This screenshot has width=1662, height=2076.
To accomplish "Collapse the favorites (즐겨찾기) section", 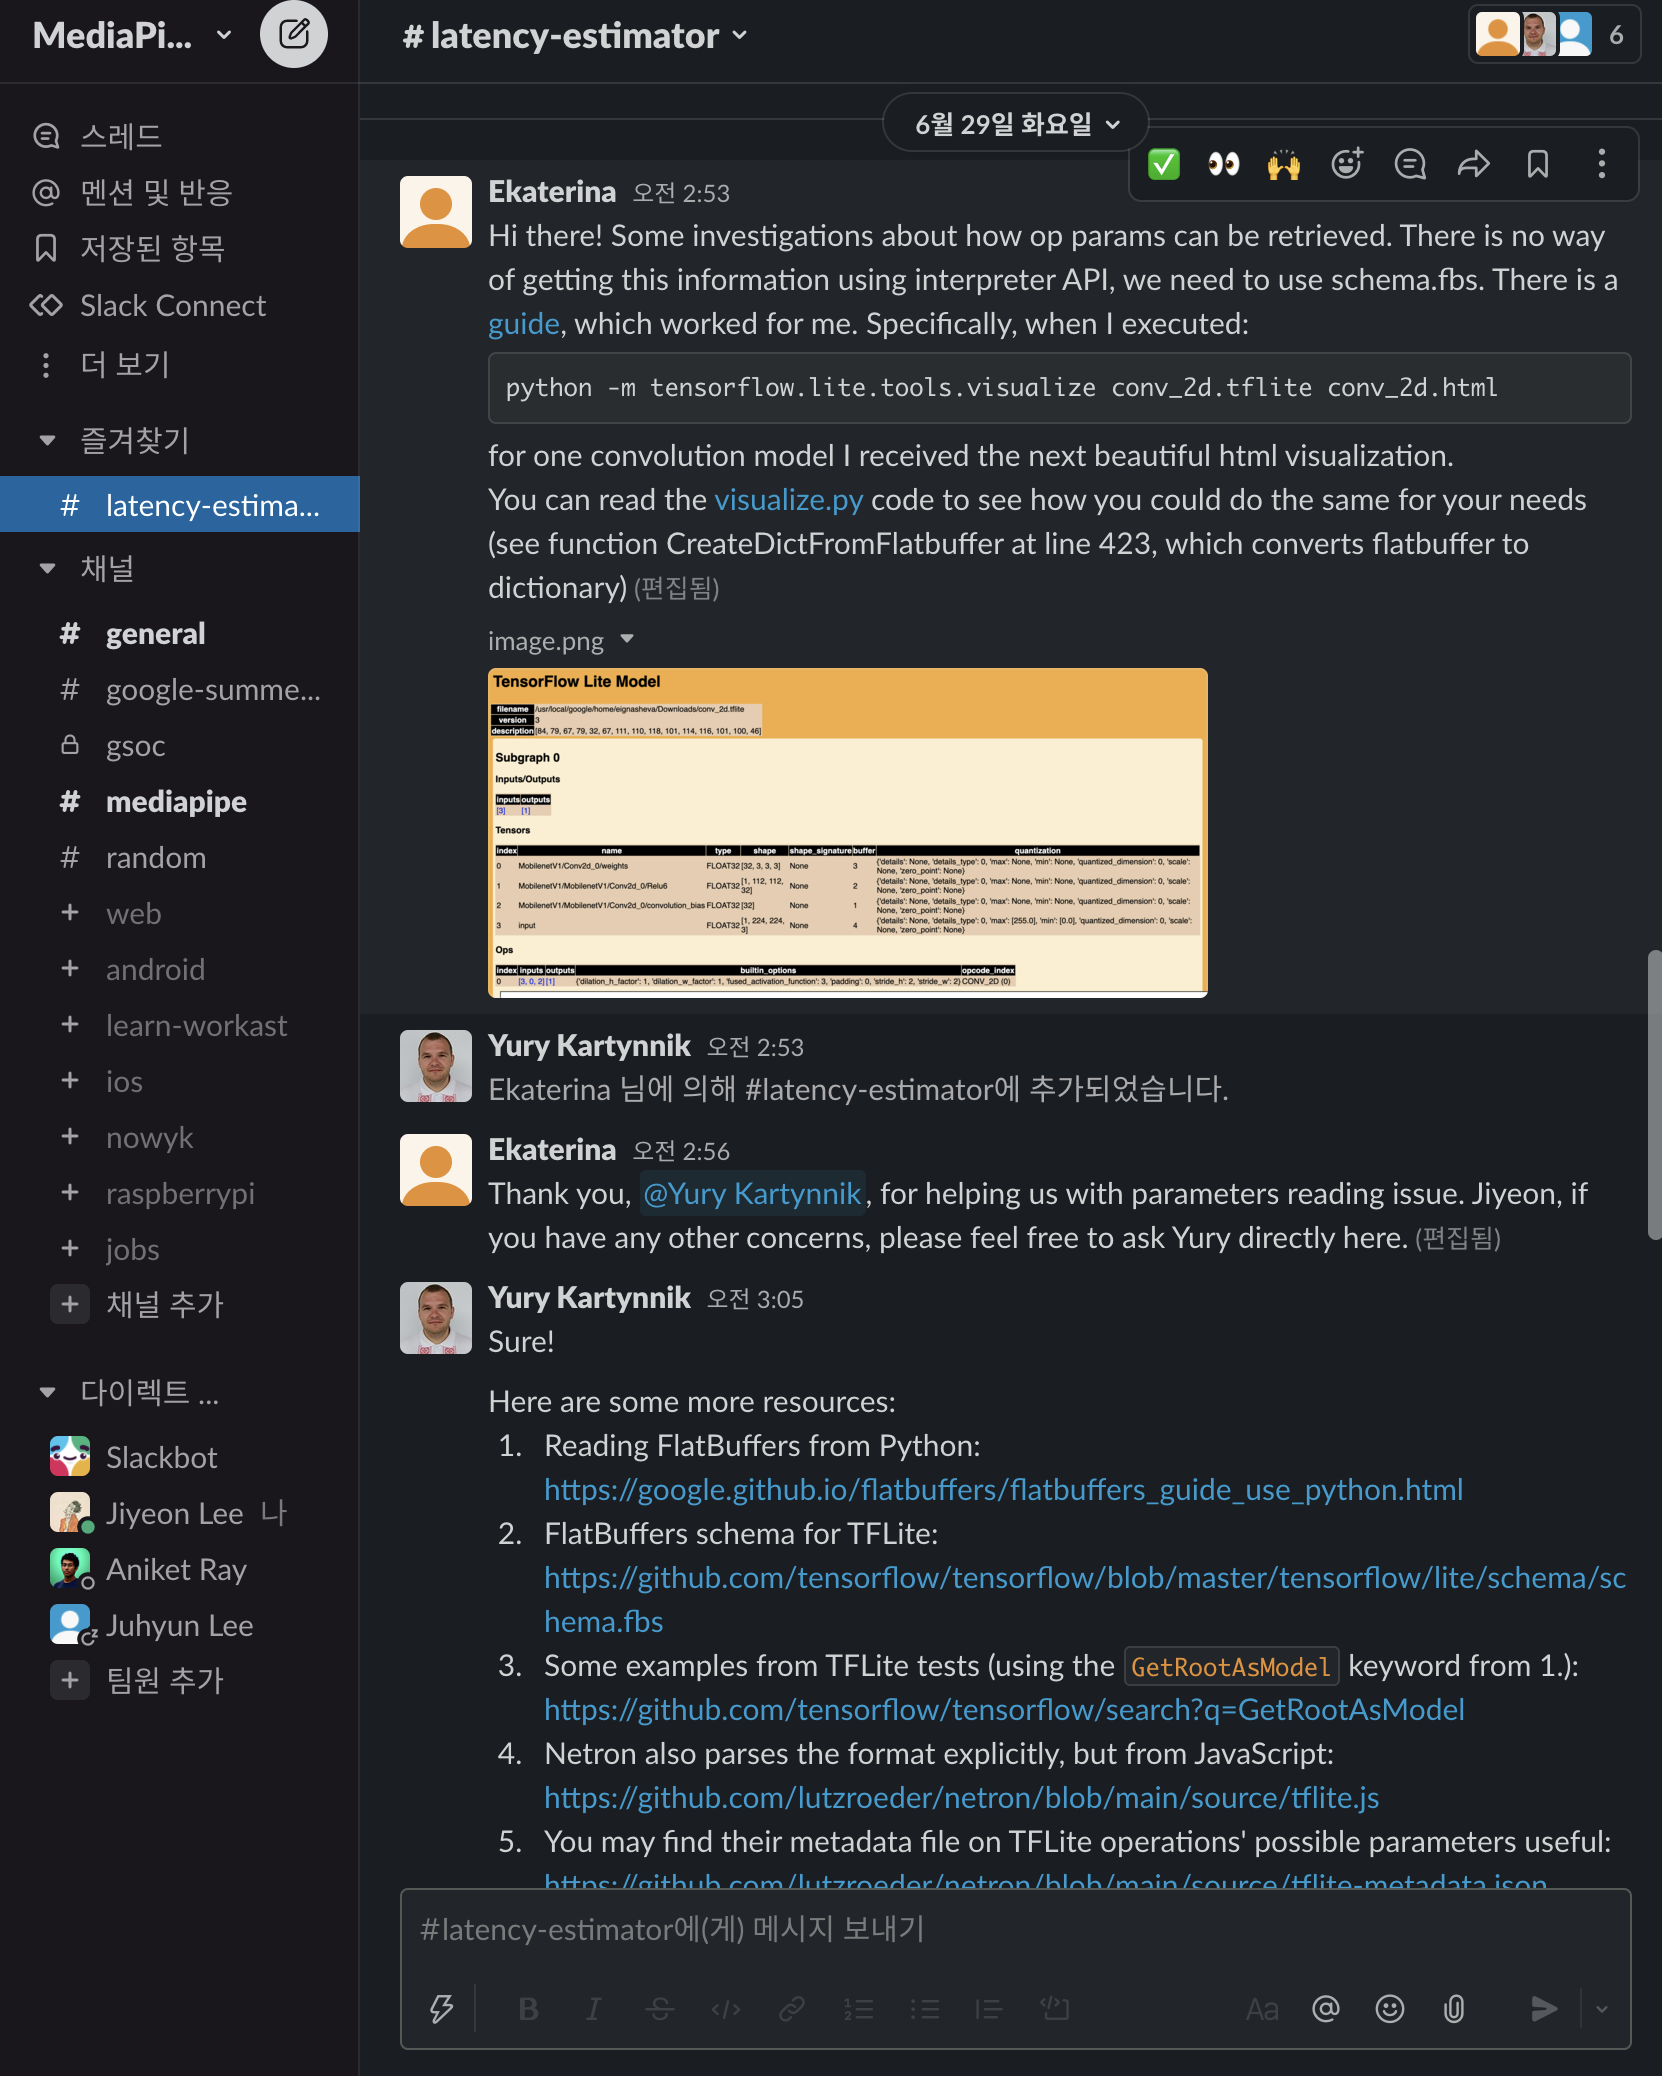I will tap(47, 440).
